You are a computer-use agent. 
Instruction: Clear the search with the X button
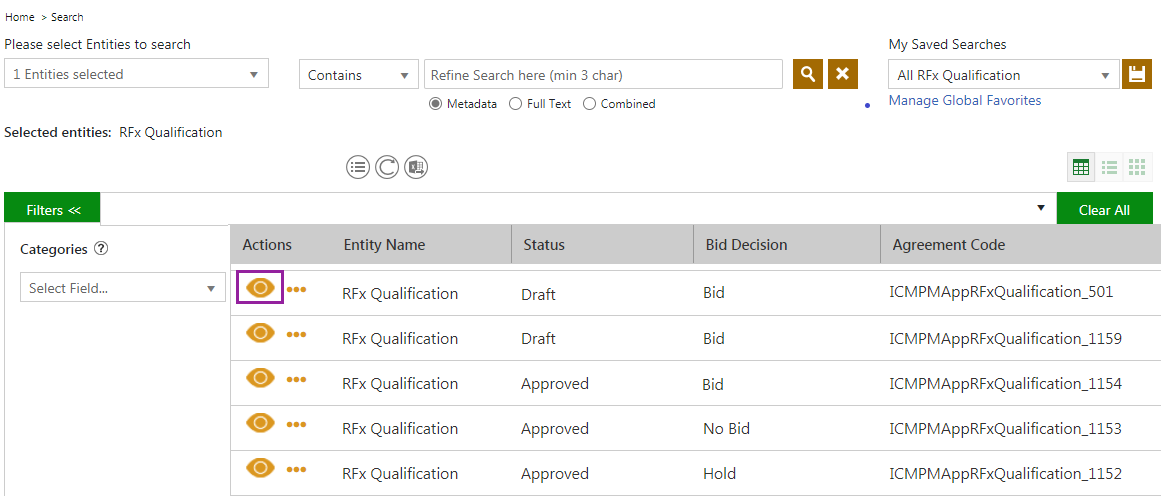point(842,74)
